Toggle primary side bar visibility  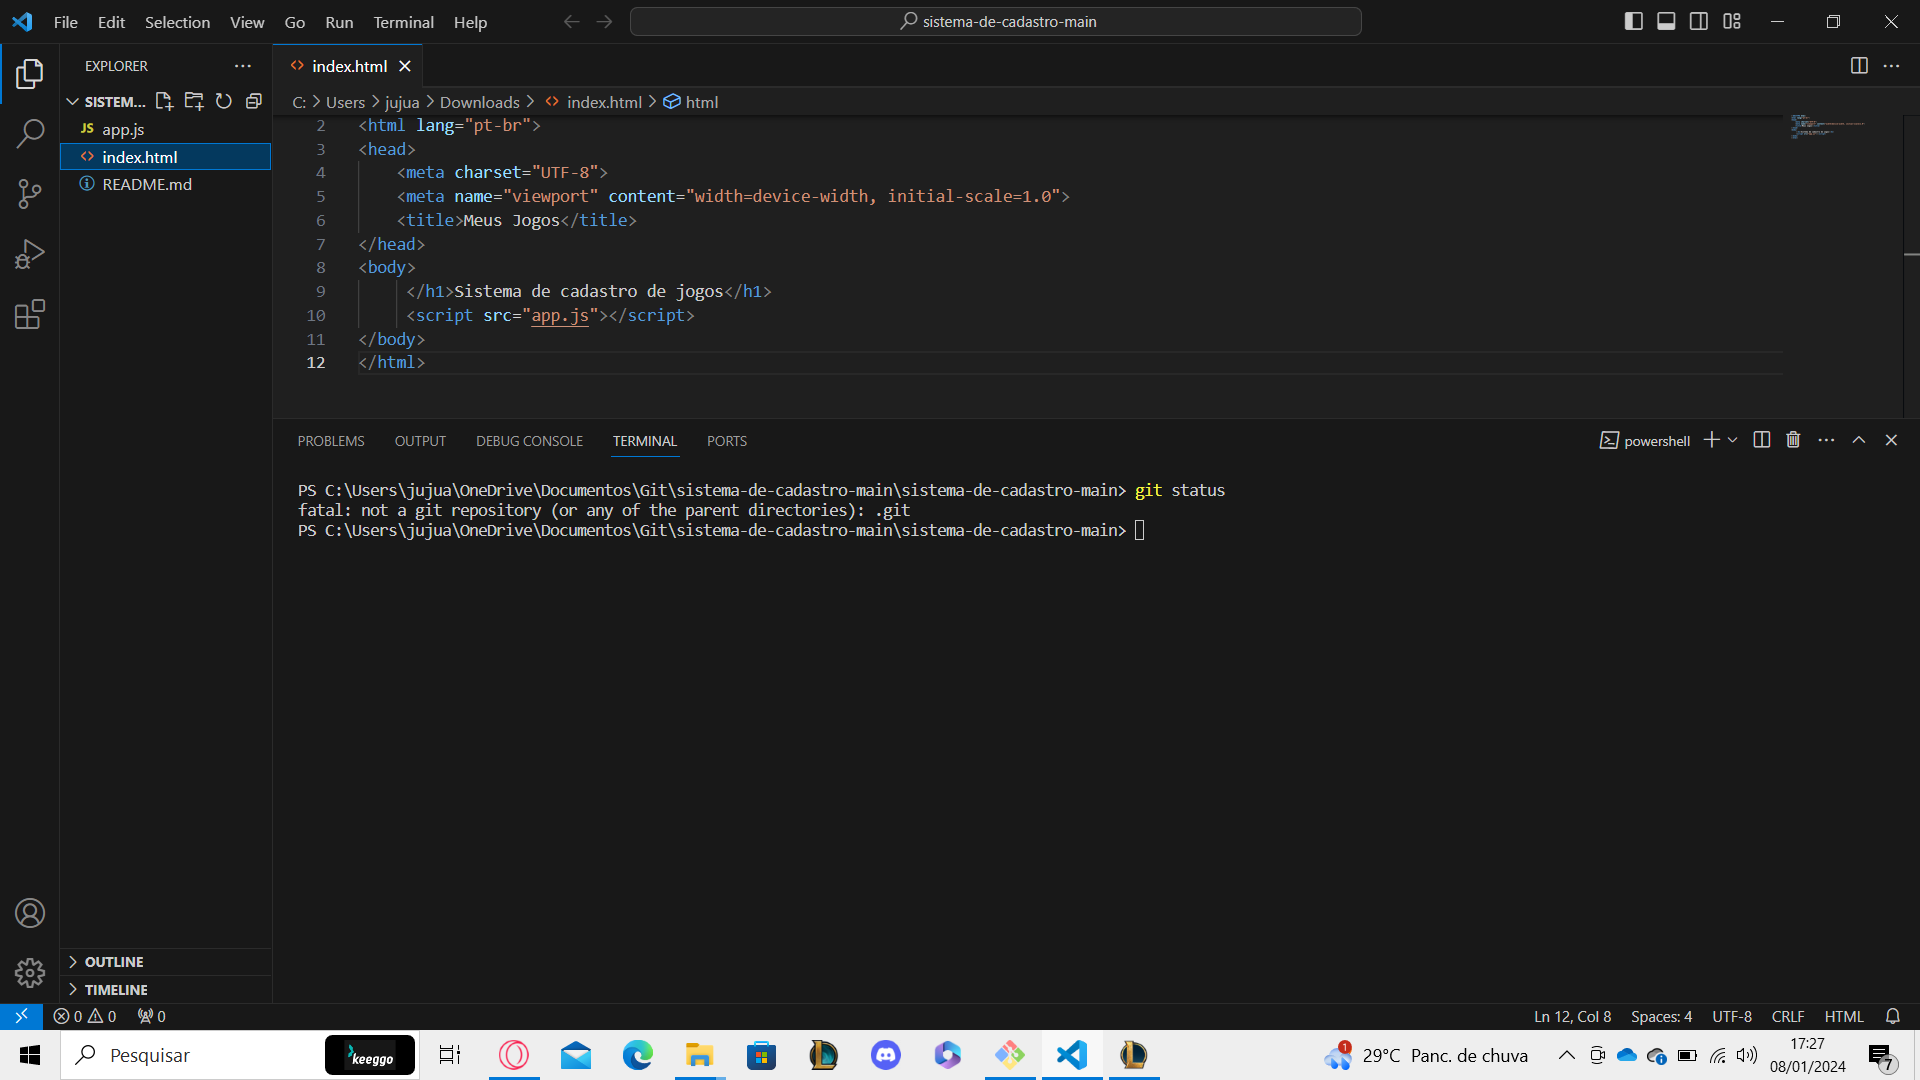[1634, 21]
